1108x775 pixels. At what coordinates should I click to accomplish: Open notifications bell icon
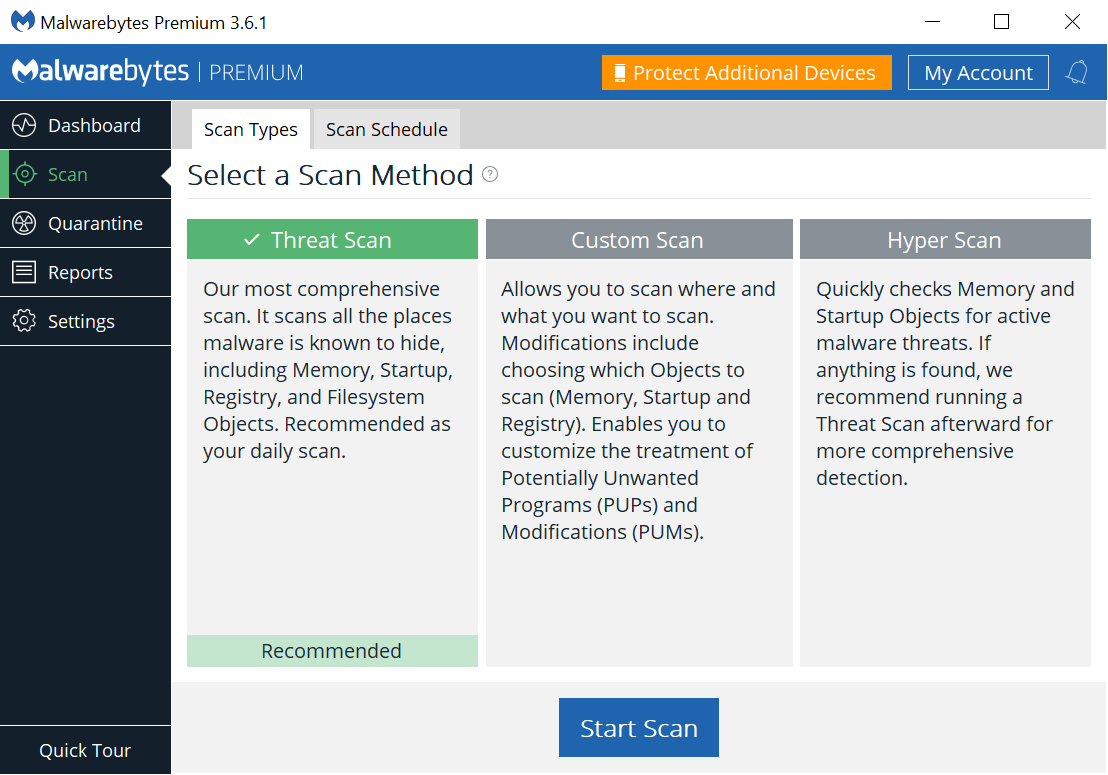coord(1077,73)
